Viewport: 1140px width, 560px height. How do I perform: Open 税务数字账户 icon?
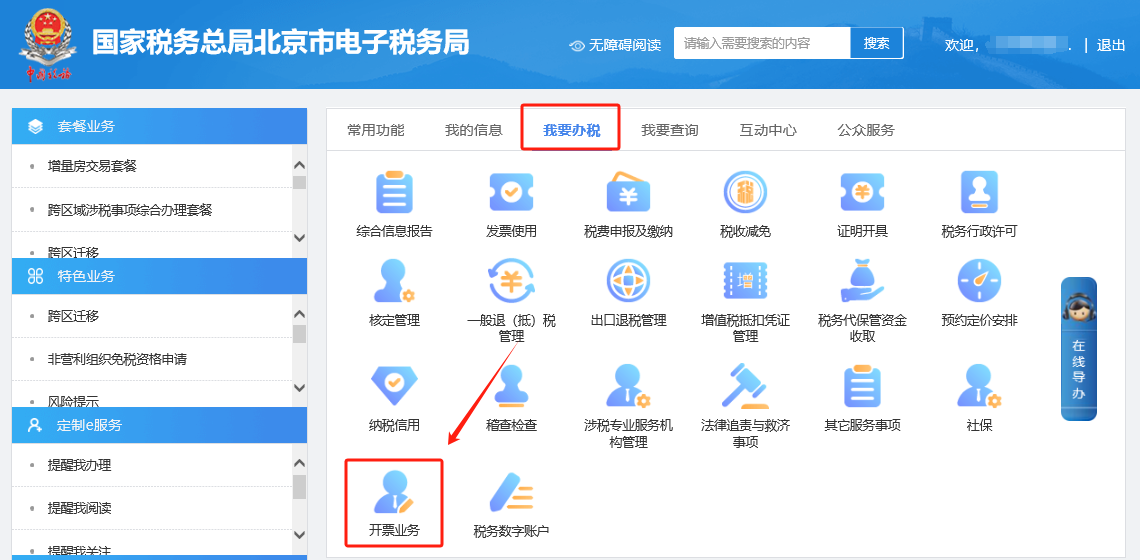coord(511,494)
